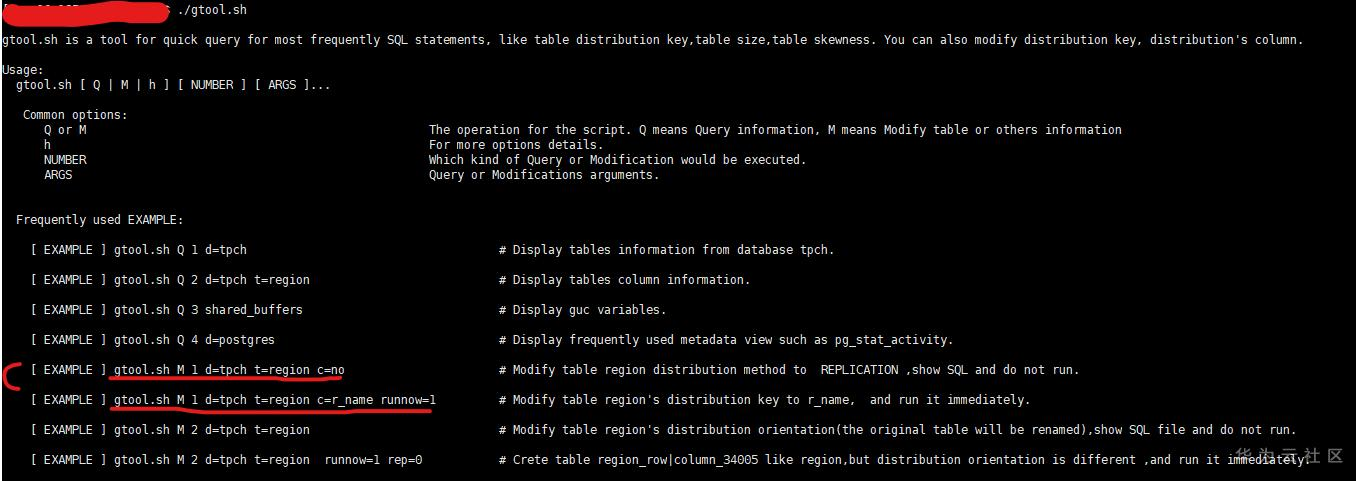
Task: Click the command ending in runnow=1 rep=0
Action: 268,460
